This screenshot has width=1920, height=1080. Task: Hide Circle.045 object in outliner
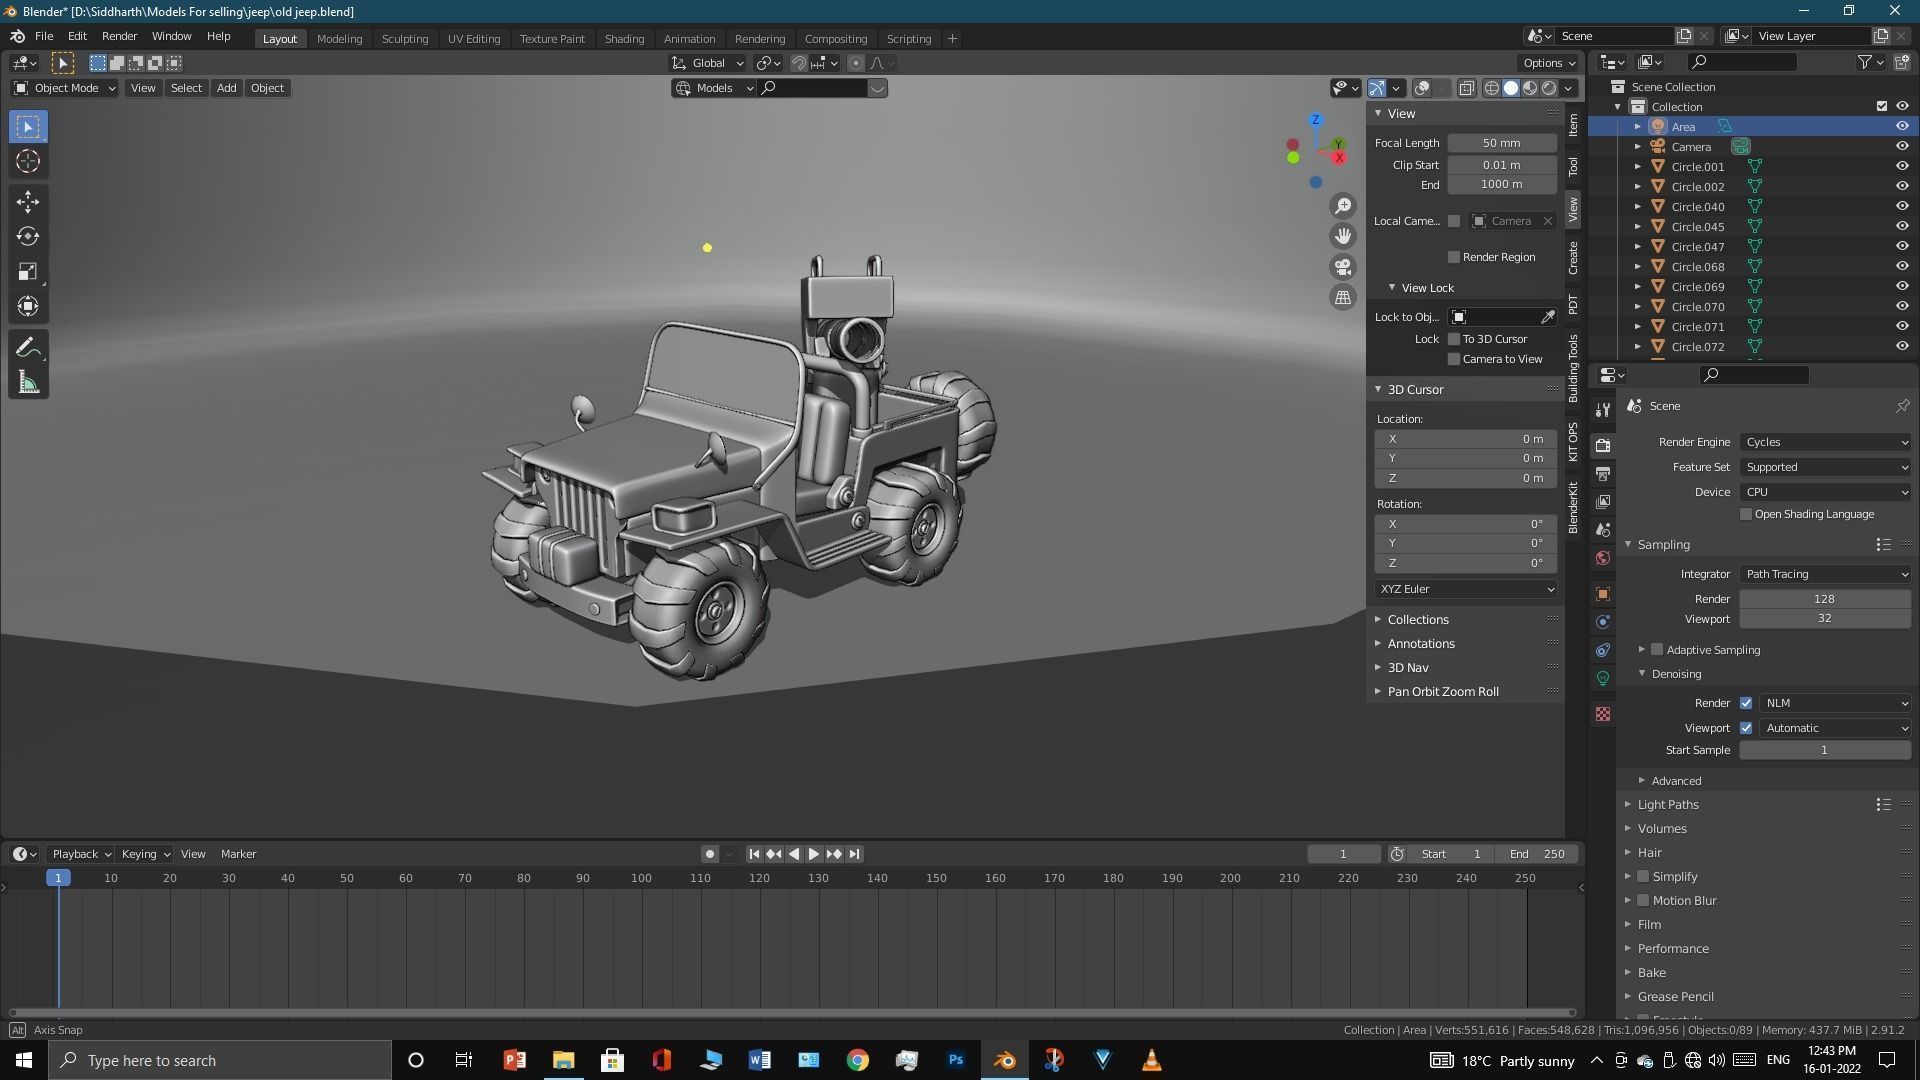pyautogui.click(x=1902, y=226)
